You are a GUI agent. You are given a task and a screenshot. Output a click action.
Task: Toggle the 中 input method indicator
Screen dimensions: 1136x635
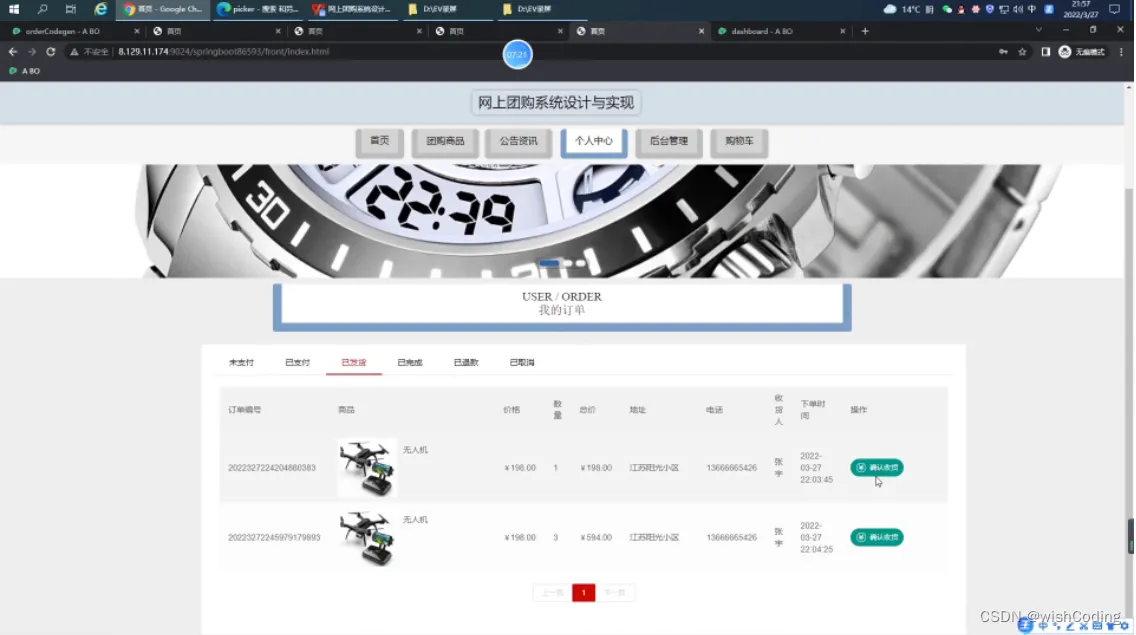(1032, 9)
